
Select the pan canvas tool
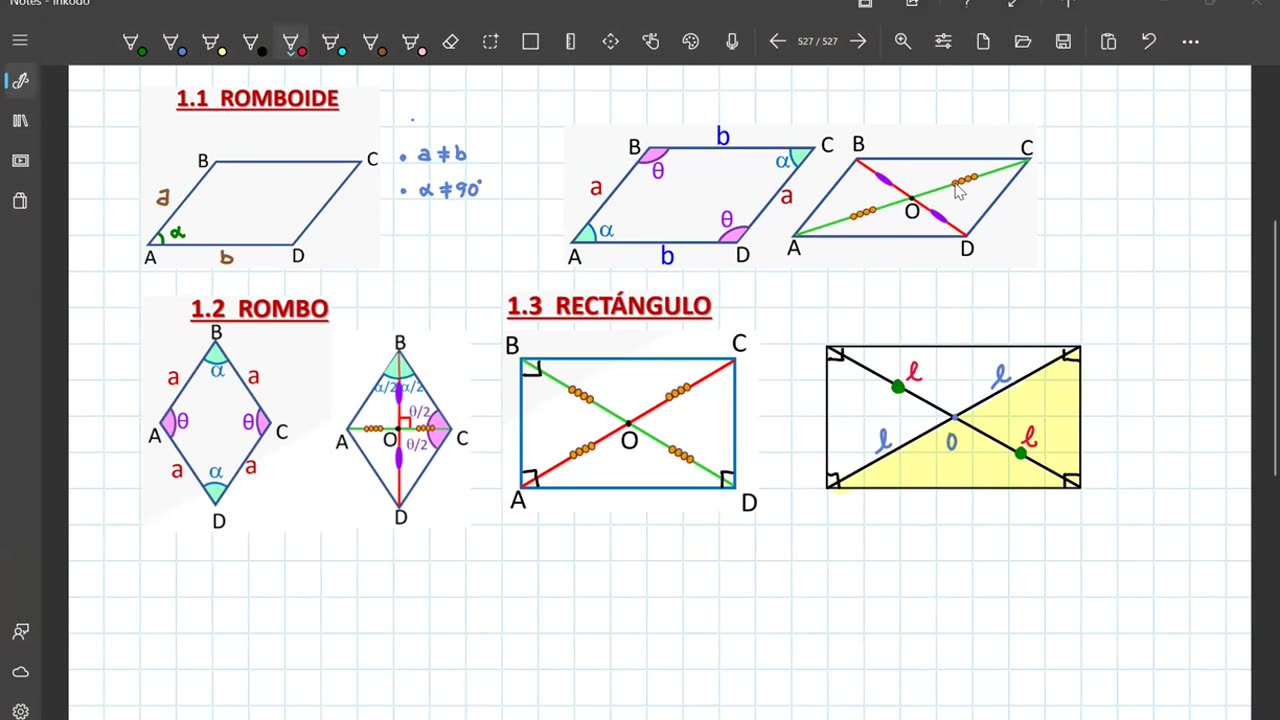tap(610, 42)
